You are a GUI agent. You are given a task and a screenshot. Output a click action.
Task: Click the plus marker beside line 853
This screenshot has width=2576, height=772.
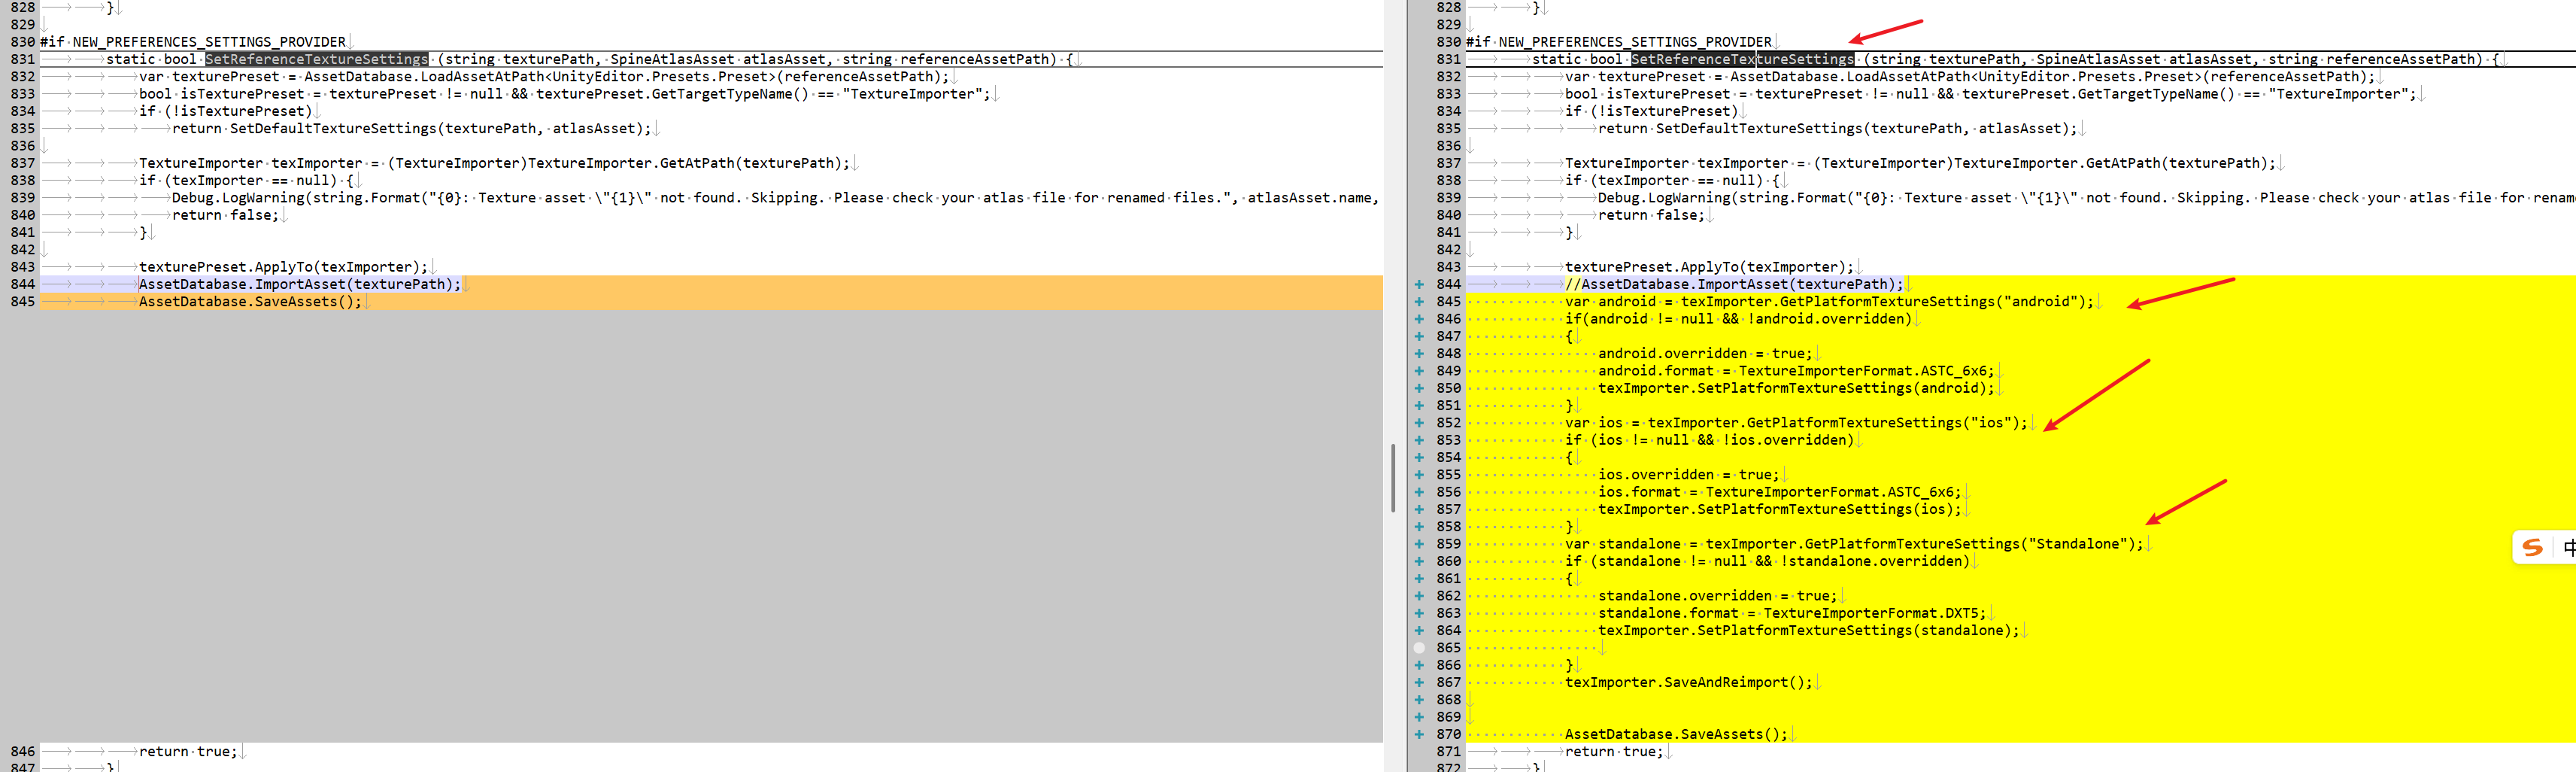pyautogui.click(x=1419, y=440)
